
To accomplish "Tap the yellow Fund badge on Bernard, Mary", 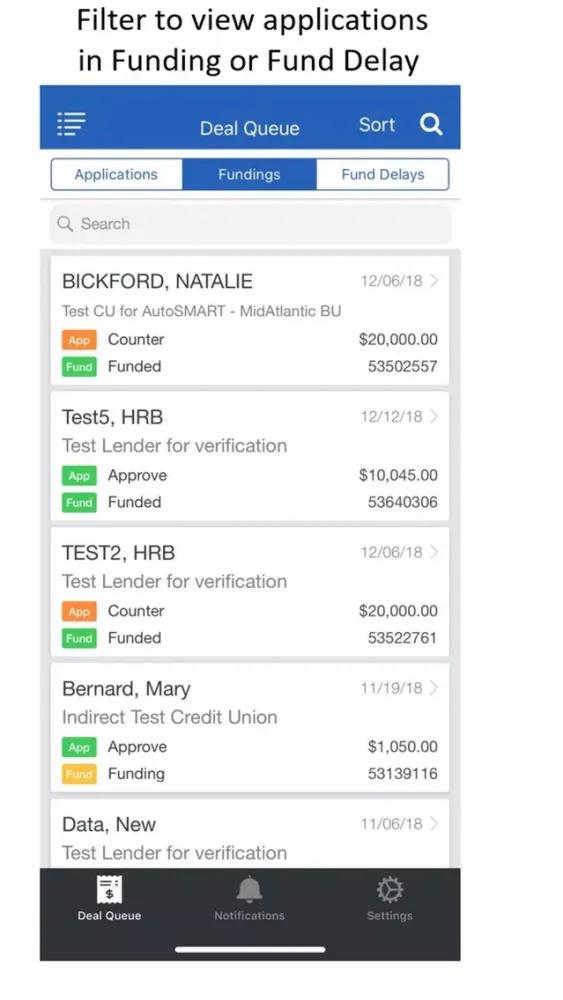I will [x=79, y=774].
